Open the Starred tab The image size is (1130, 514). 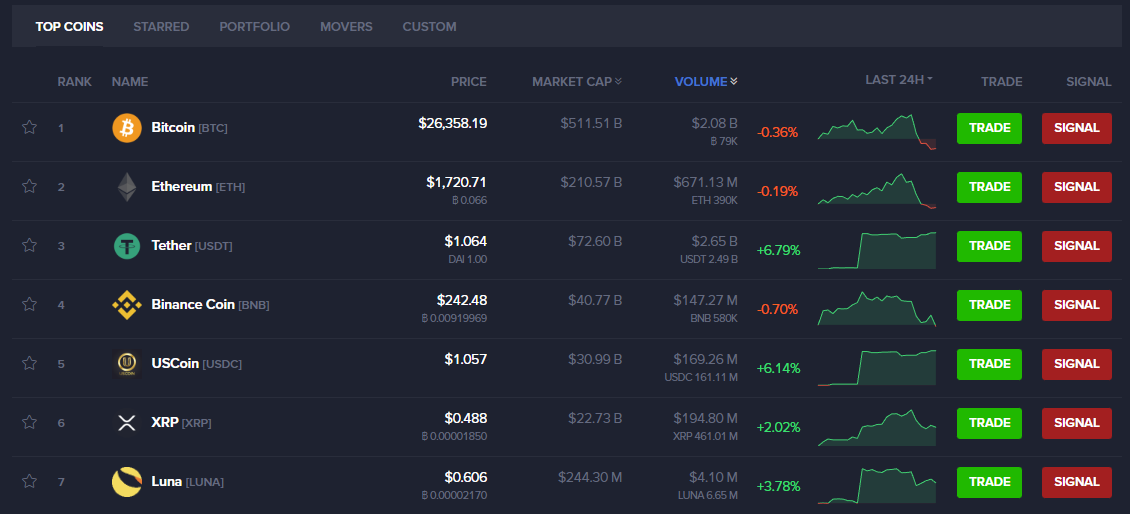(161, 27)
